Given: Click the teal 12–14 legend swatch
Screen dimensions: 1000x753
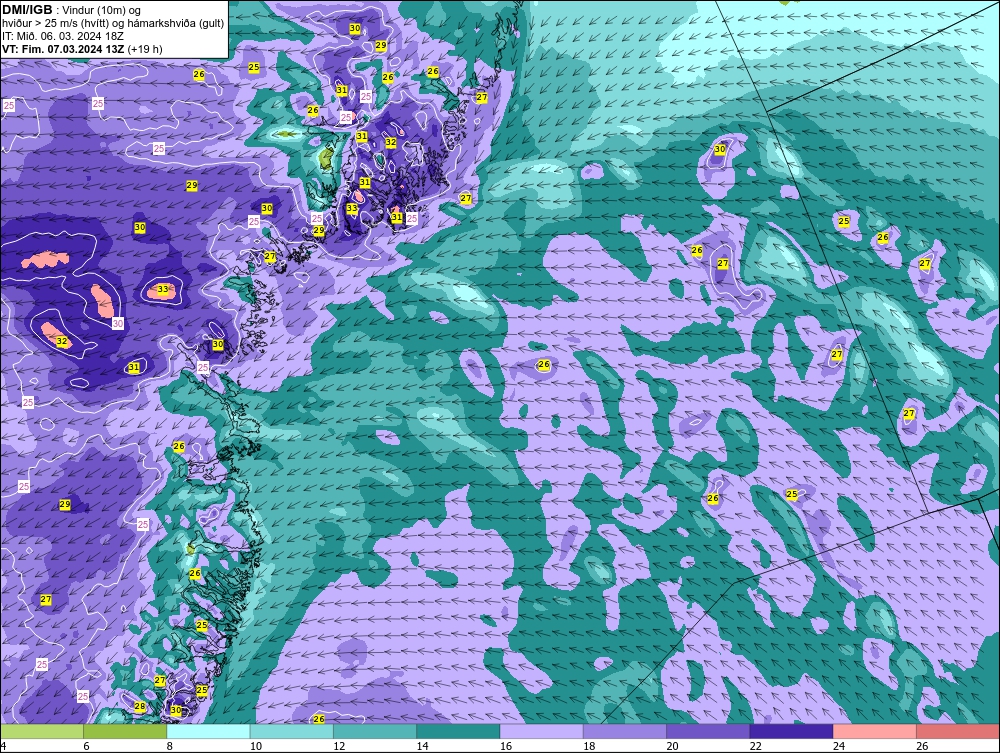Looking at the screenshot, I should (375, 731).
